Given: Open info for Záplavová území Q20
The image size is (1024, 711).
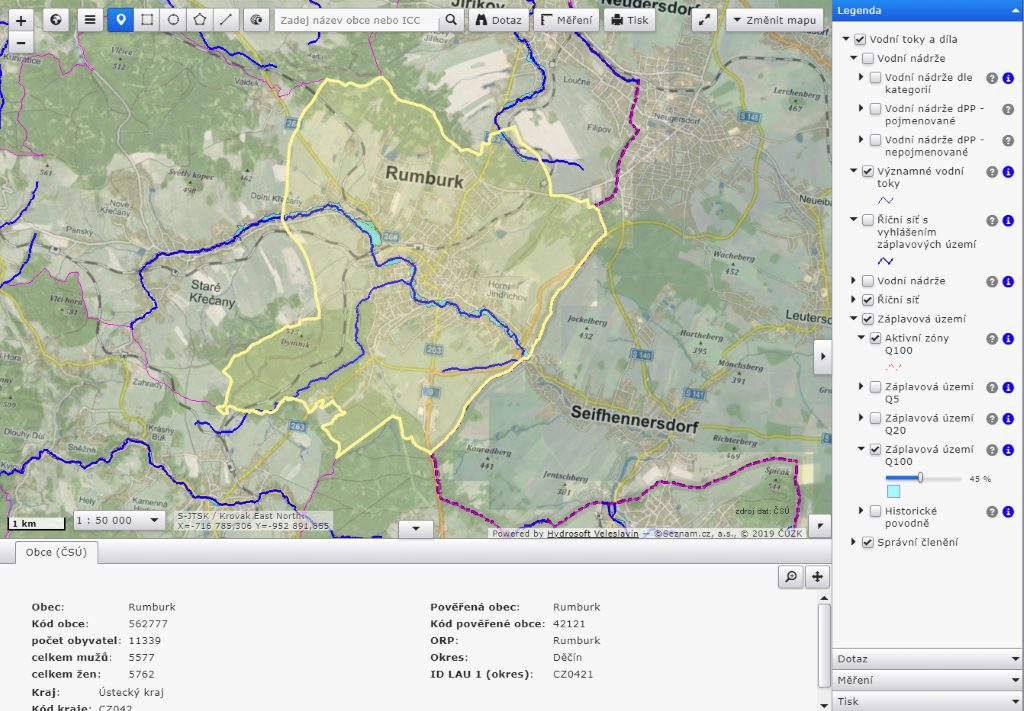Looking at the screenshot, I should pyautogui.click(x=1008, y=419).
